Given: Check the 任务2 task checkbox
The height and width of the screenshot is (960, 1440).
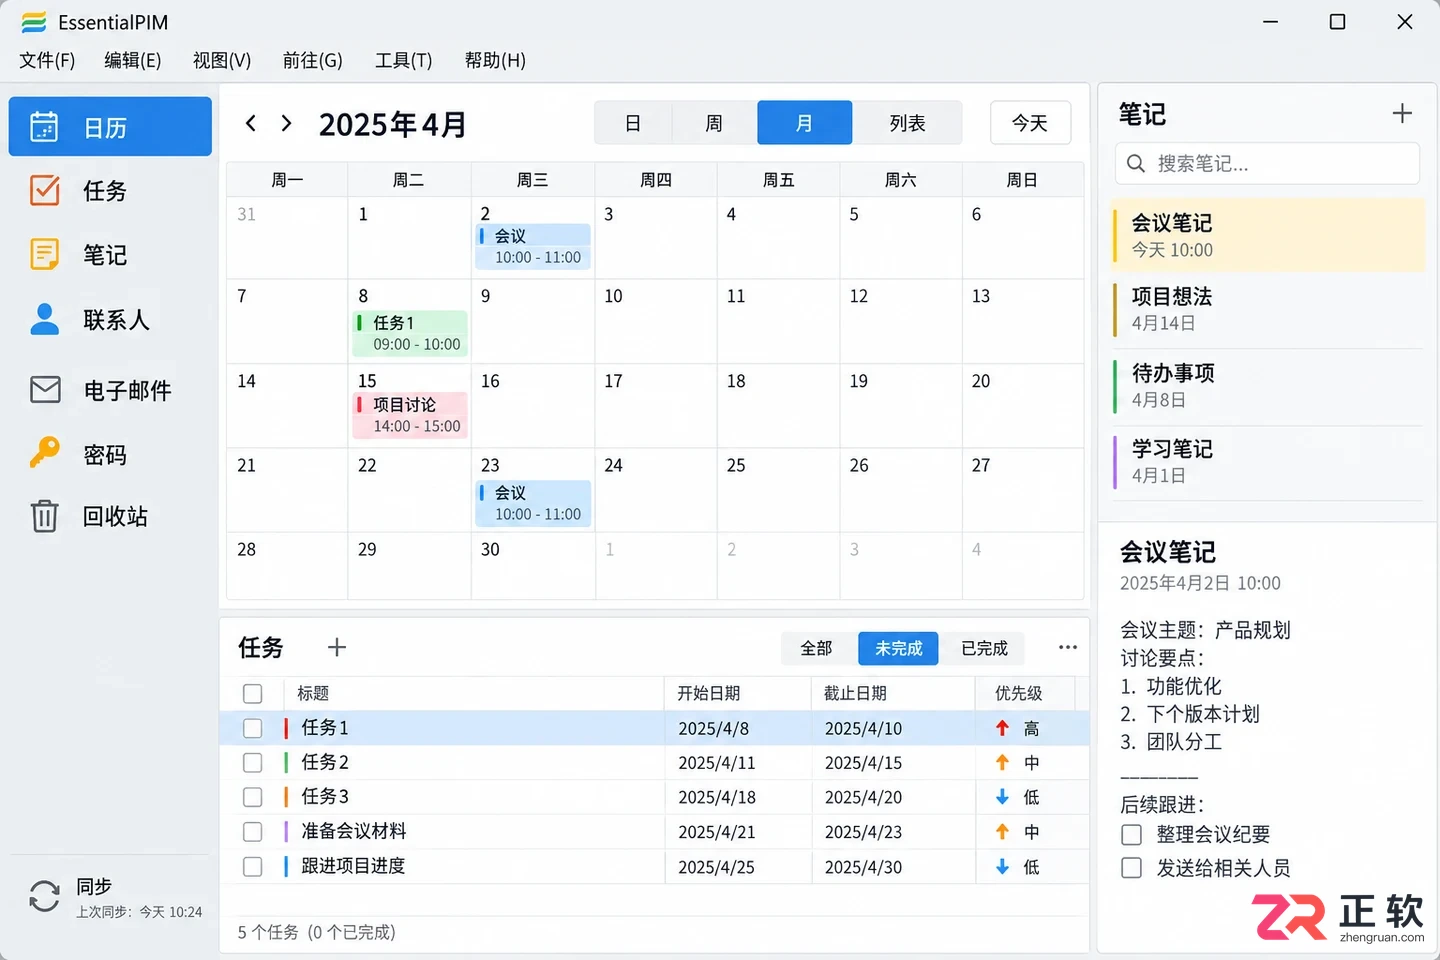Looking at the screenshot, I should click(253, 762).
